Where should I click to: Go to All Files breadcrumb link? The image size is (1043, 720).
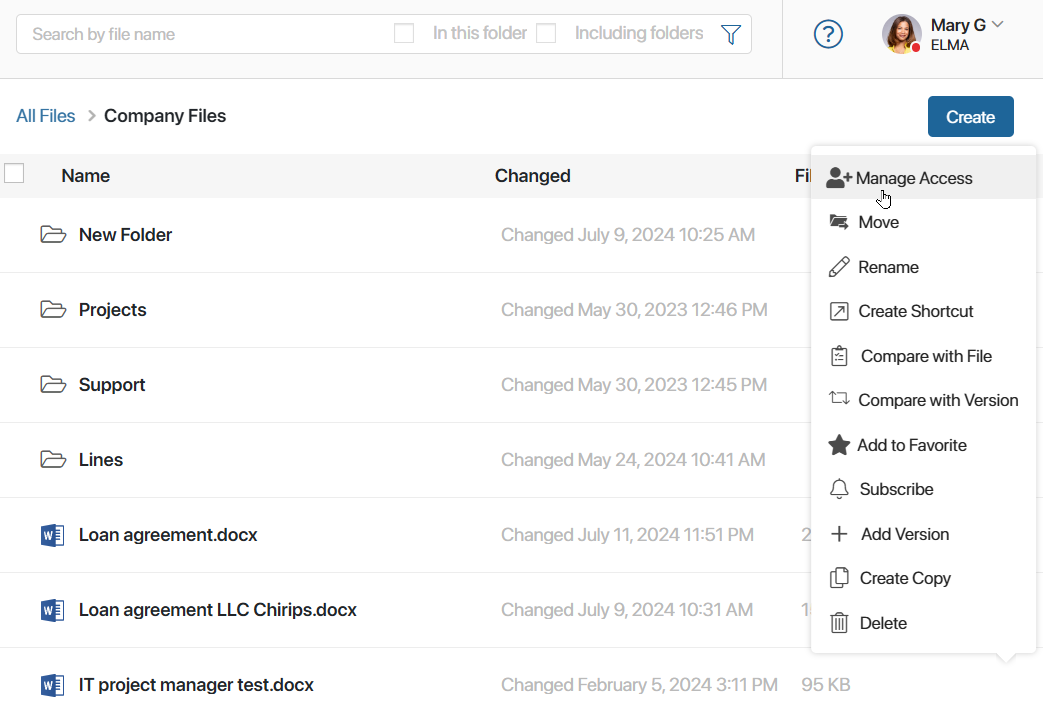[45, 116]
